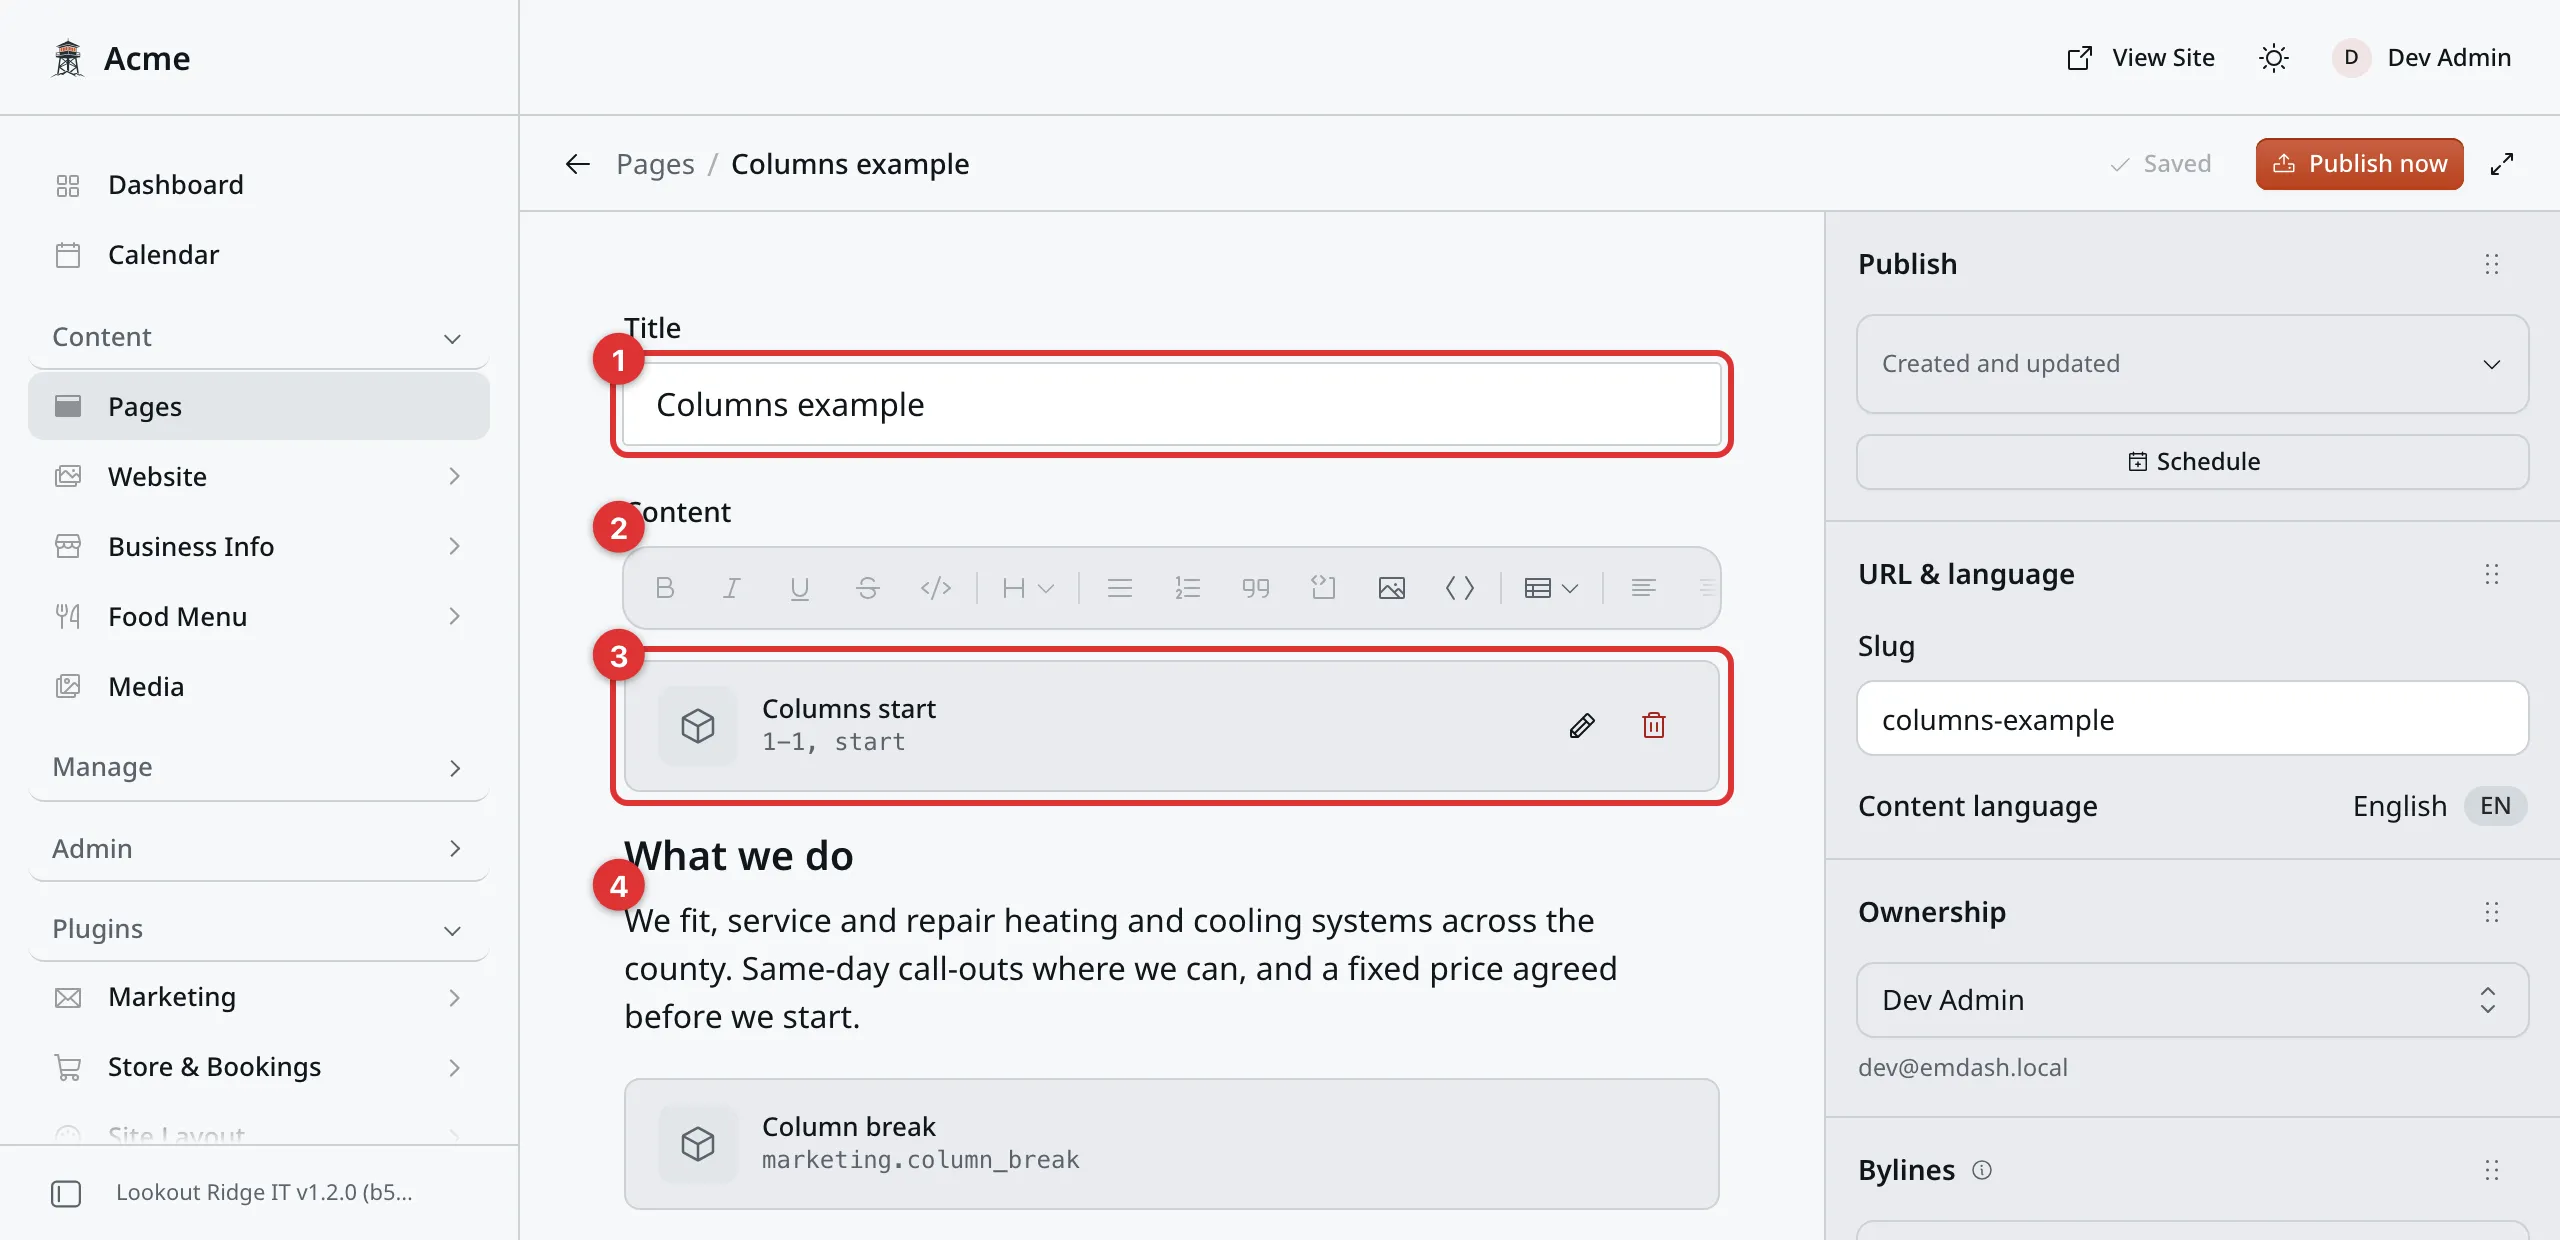
Task: Click the Title input field
Action: (1171, 405)
